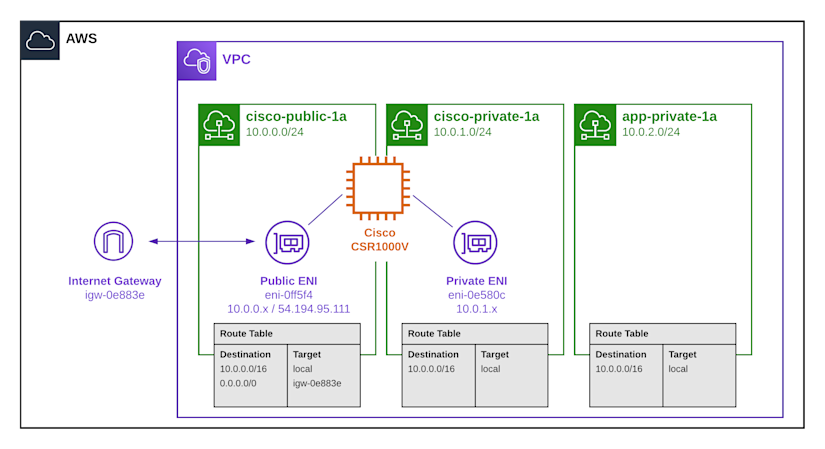This screenshot has width=825, height=449.
Task: Click the AWS label text
Action: click(82, 39)
